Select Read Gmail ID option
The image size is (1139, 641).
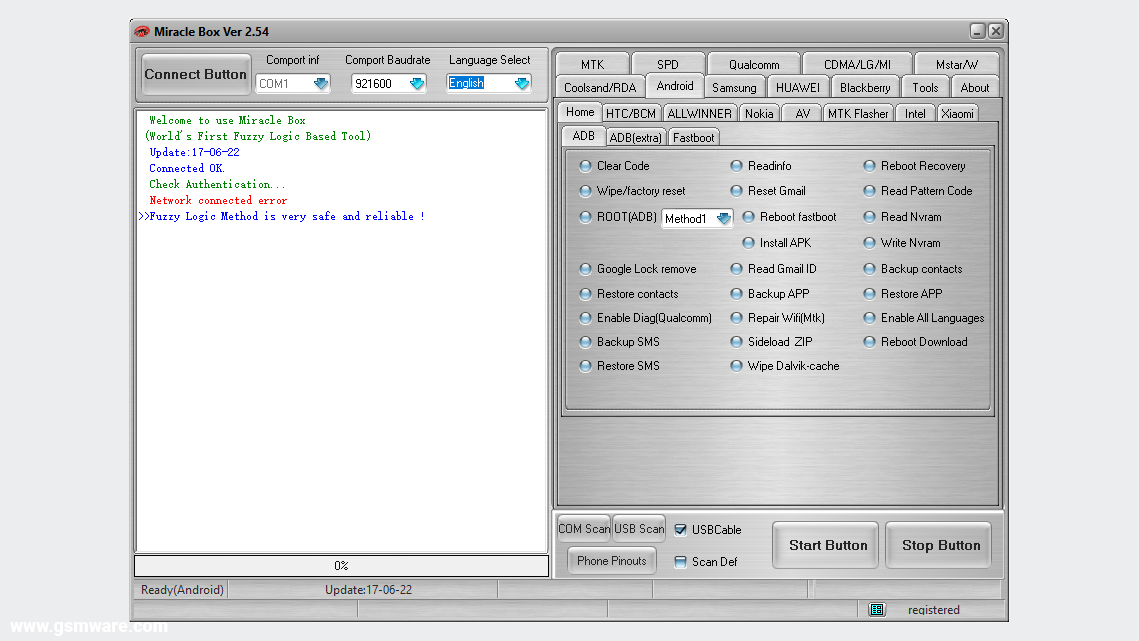point(737,269)
